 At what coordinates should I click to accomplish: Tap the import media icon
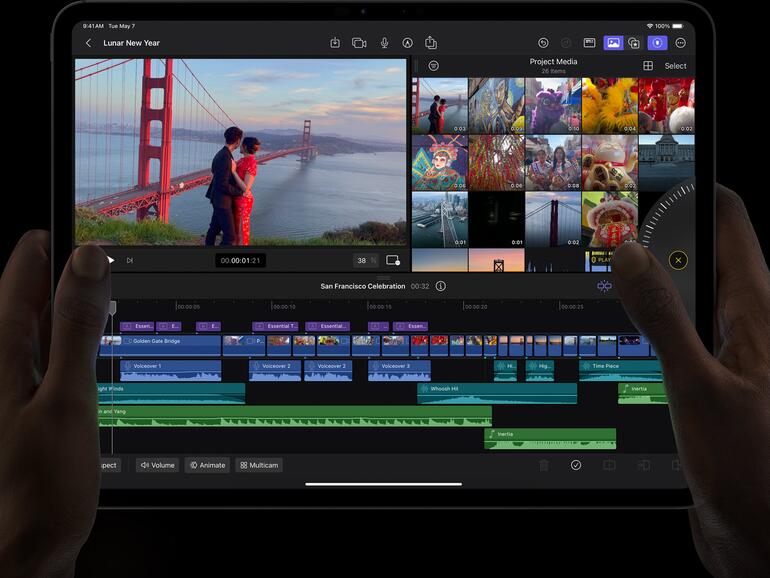[x=335, y=43]
